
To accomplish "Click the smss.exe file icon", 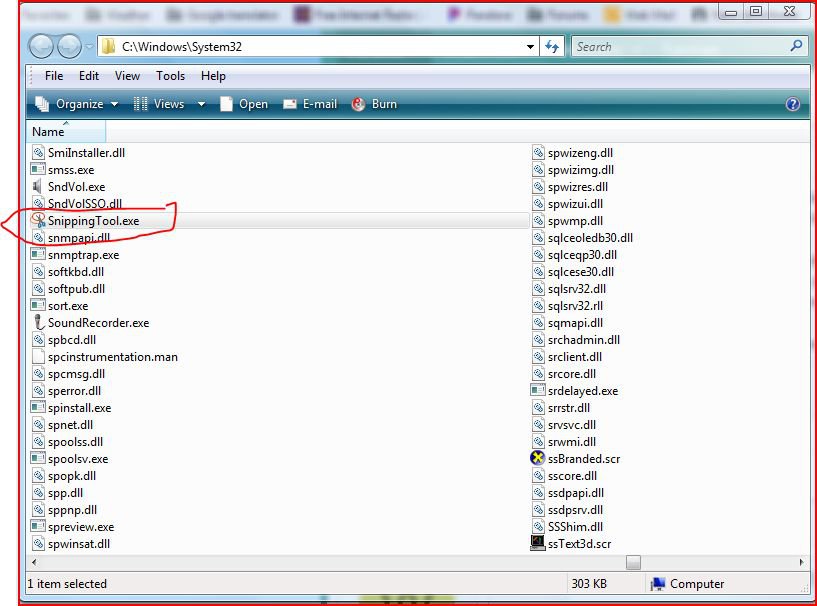I will click(38, 169).
